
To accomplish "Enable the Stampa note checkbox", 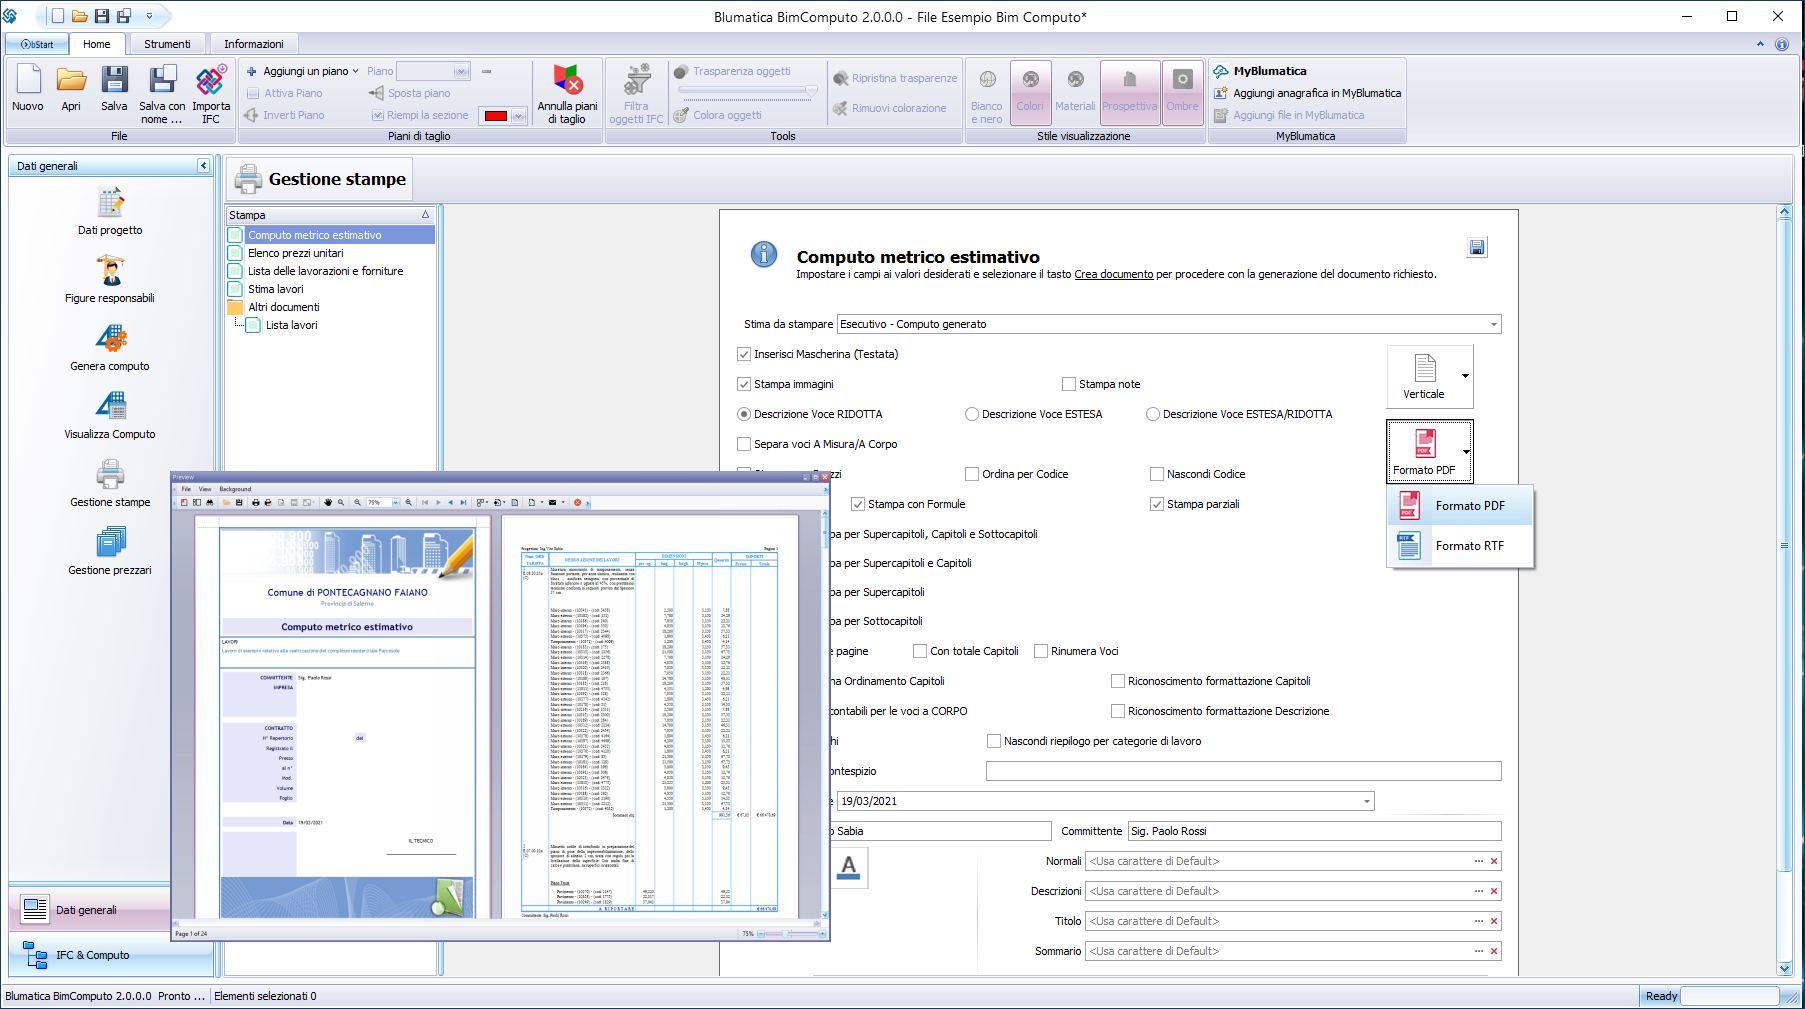I will click(x=1069, y=384).
